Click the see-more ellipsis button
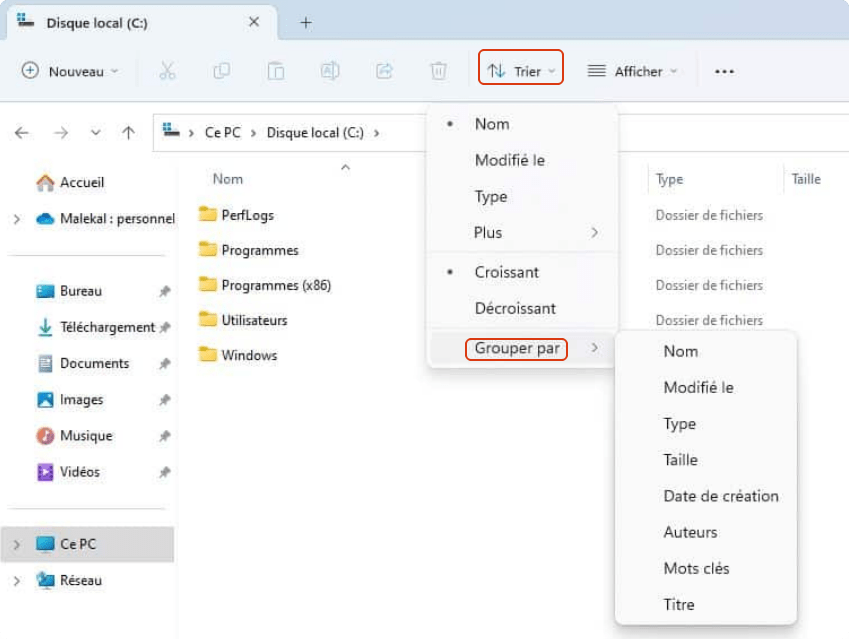 coord(724,71)
